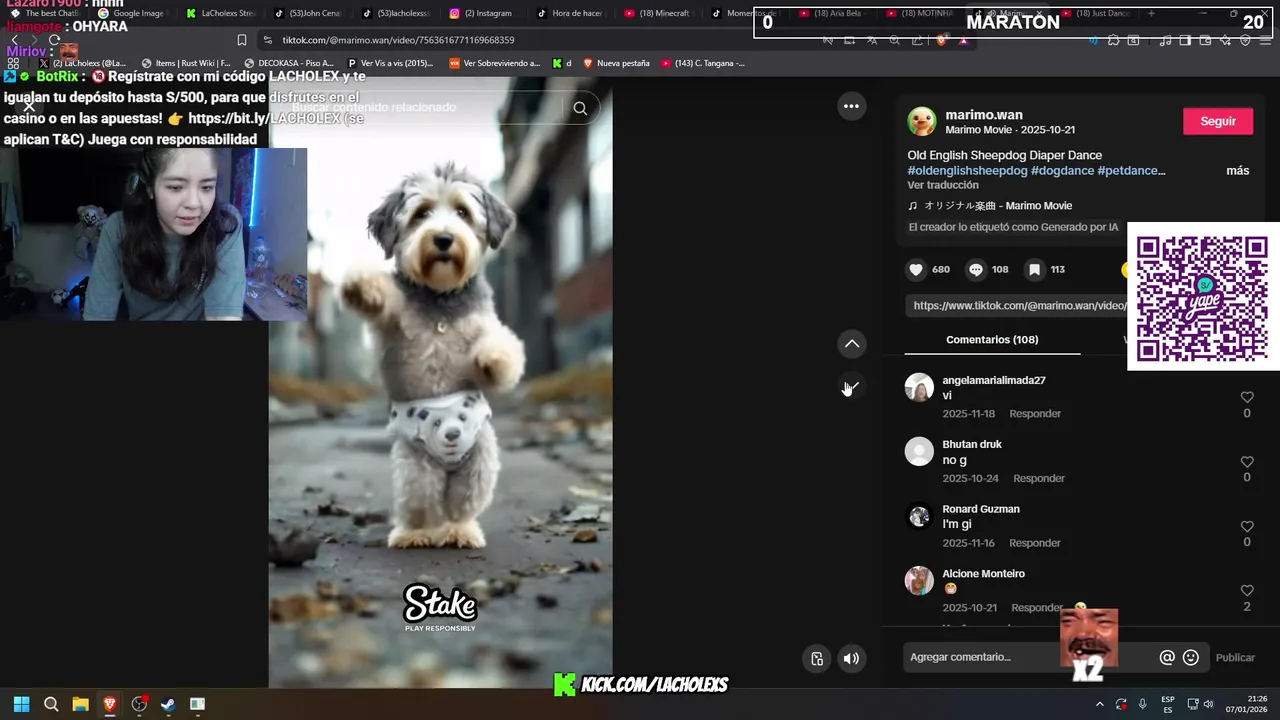The image size is (1280, 720).
Task: Like angelamarialimada27's comment
Action: pos(1247,397)
